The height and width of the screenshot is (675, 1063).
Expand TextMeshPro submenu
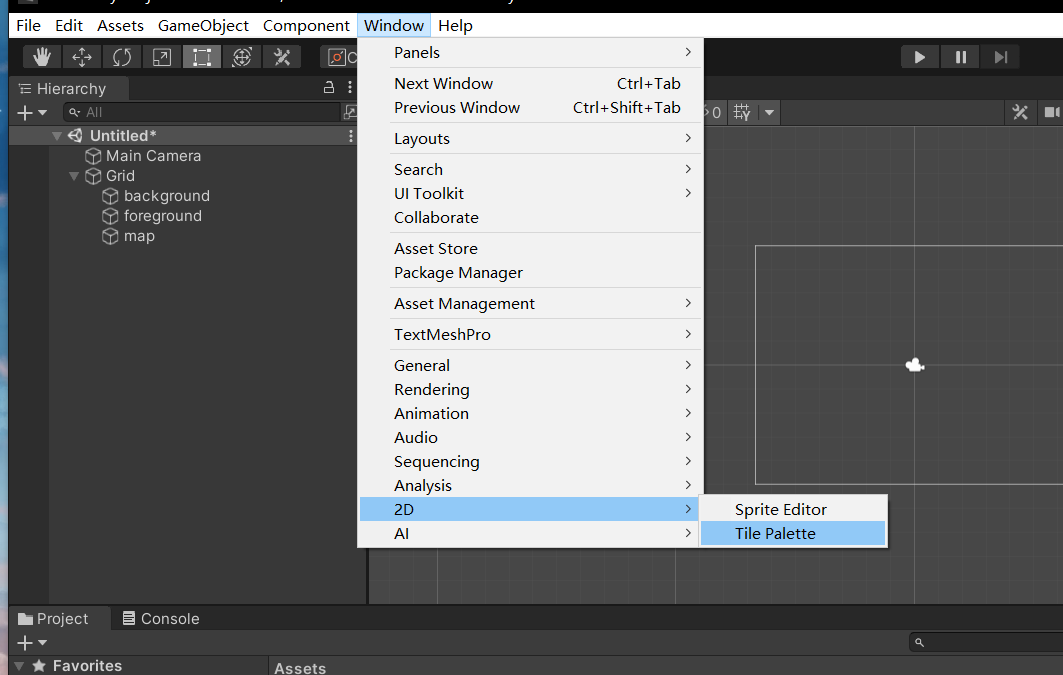click(531, 335)
